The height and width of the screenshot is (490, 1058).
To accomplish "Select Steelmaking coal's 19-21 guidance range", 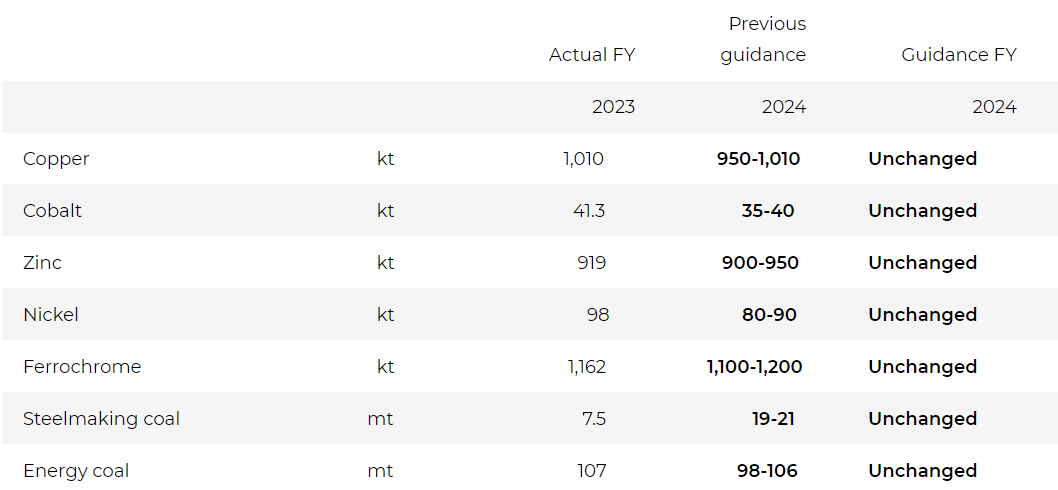I will point(773,419).
